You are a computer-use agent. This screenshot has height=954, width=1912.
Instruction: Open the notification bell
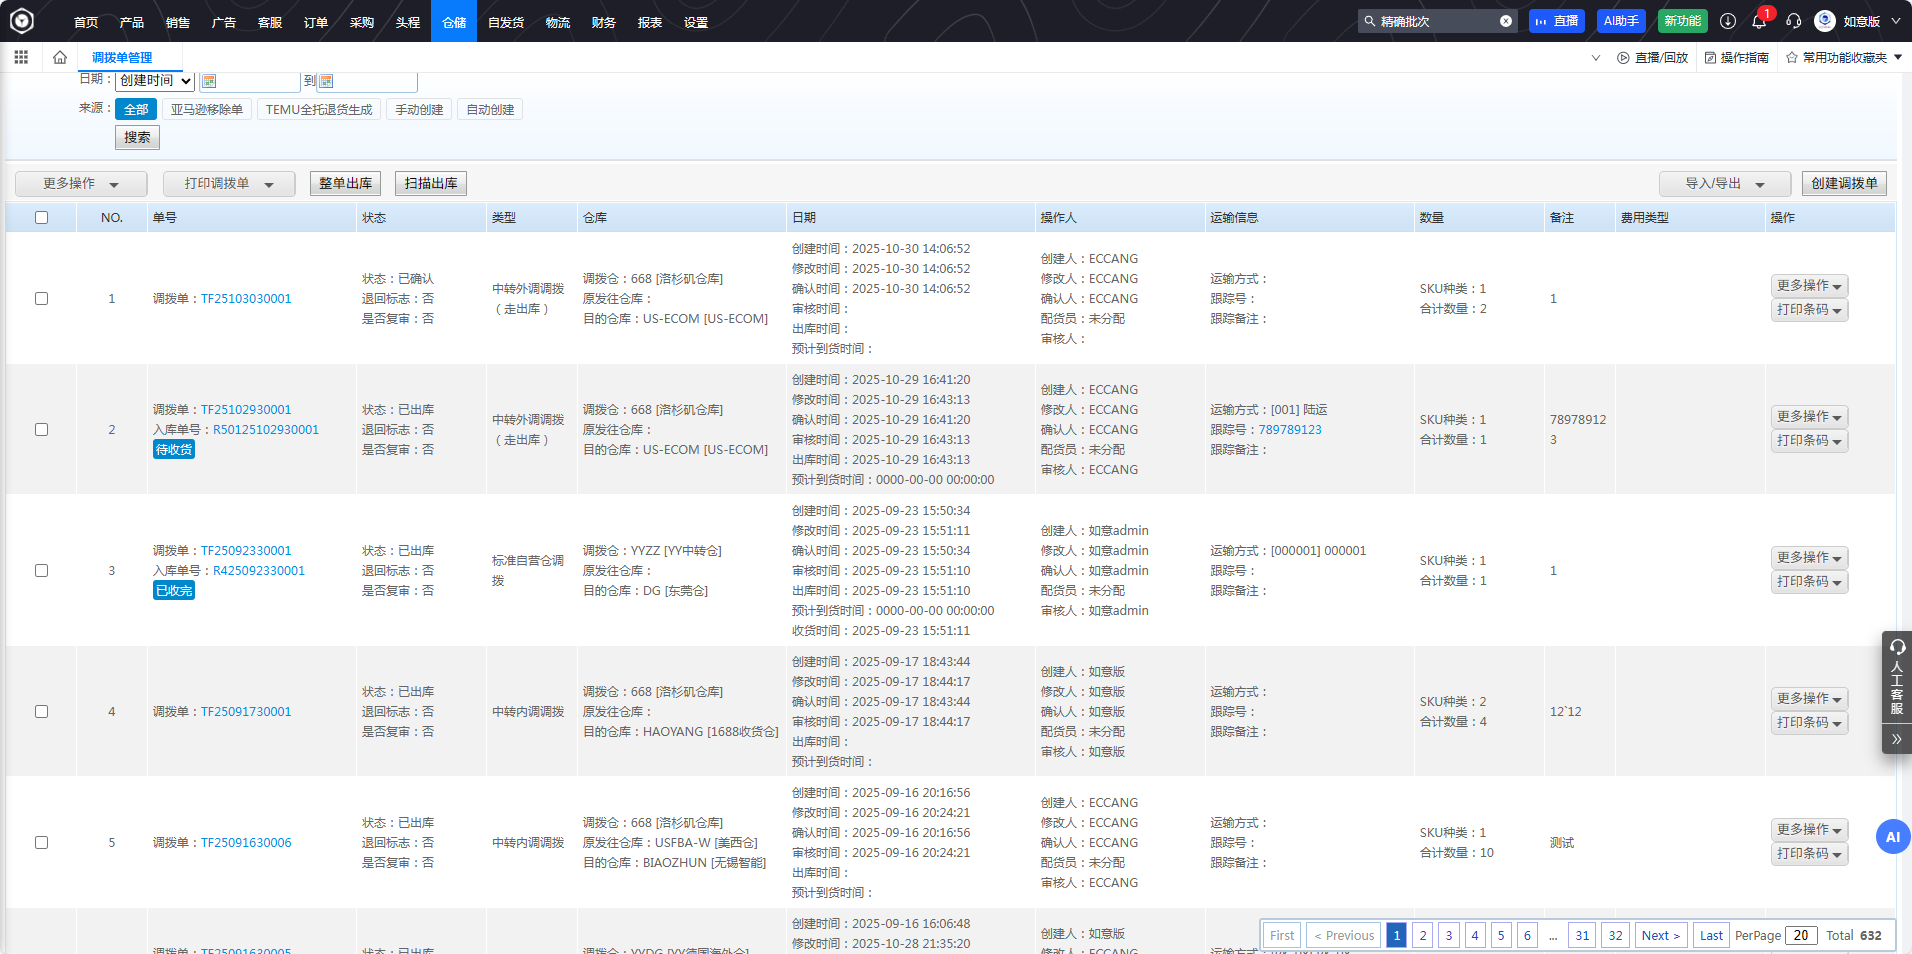coord(1759,21)
